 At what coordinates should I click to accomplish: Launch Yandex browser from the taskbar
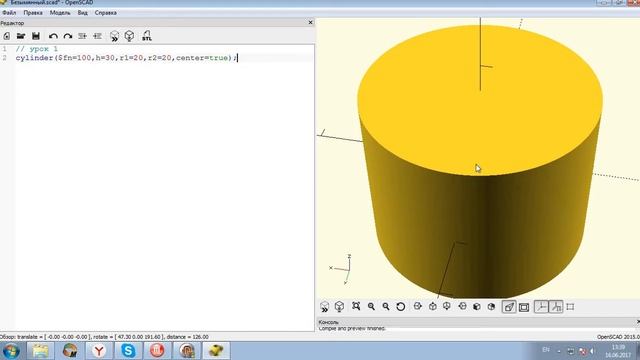point(99,351)
